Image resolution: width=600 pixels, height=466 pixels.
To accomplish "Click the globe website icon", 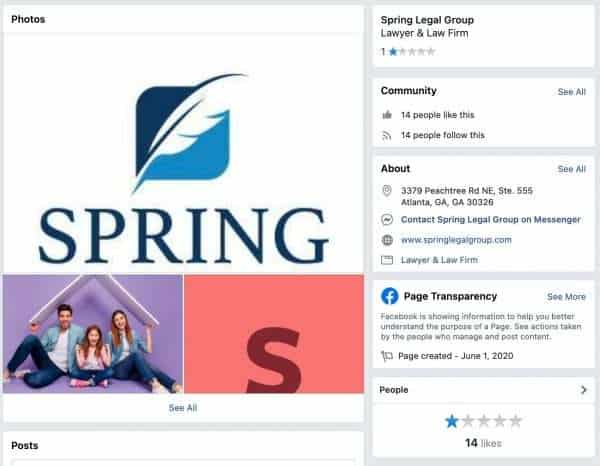I will [387, 240].
